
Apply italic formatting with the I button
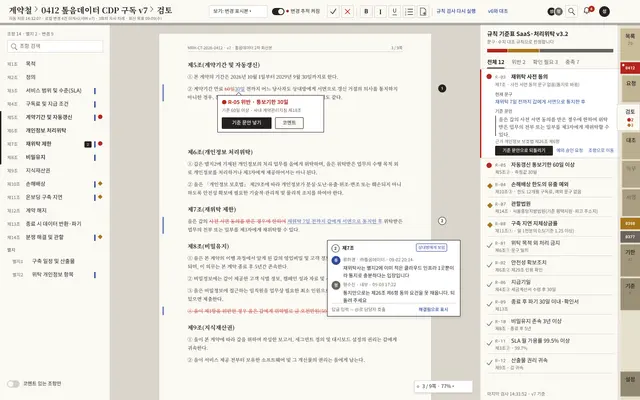click(x=380, y=11)
